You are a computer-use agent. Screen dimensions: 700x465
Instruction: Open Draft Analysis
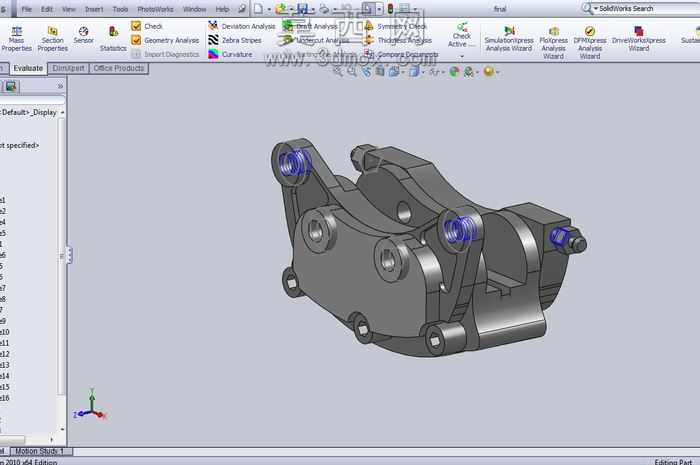point(310,26)
